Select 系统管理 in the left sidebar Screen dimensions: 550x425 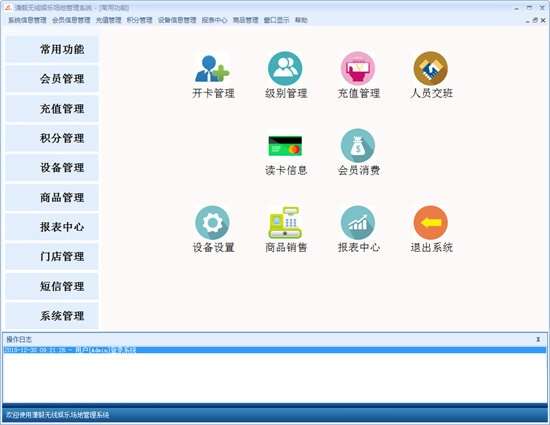coord(52,316)
